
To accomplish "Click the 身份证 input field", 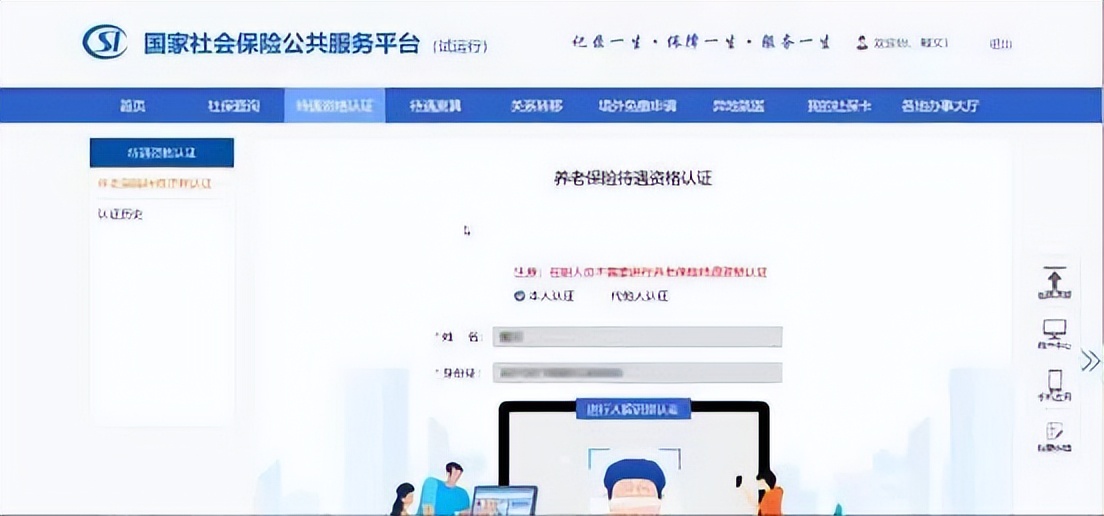I will coord(637,373).
